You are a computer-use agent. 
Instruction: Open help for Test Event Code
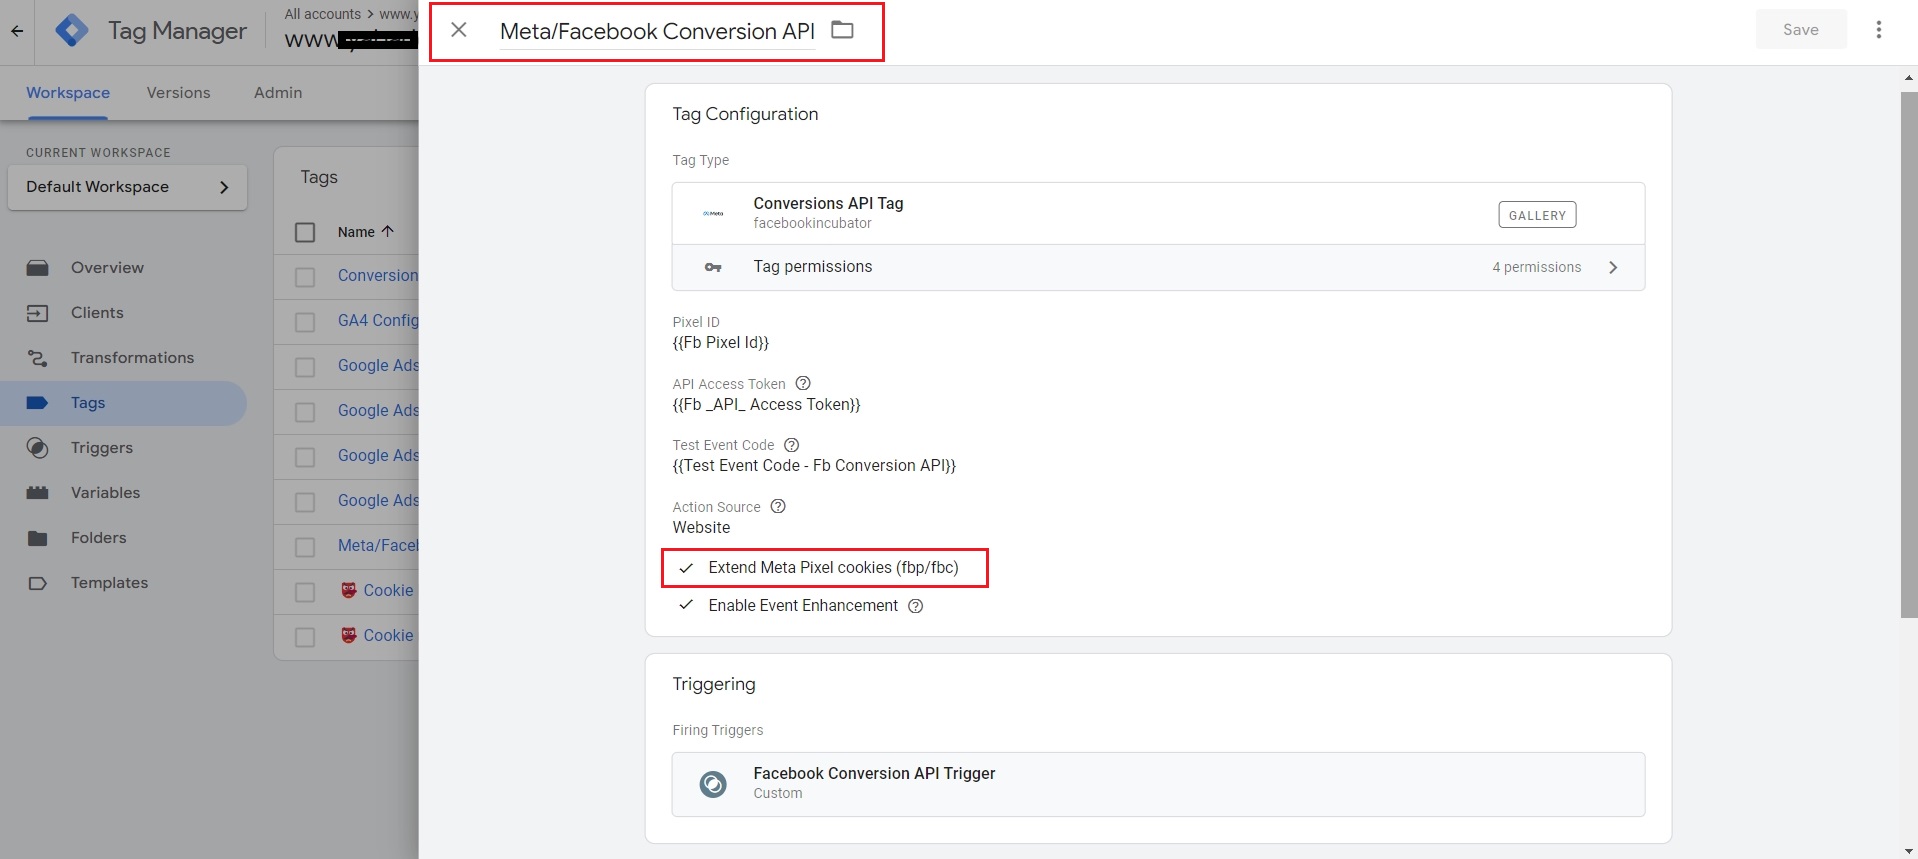(x=791, y=445)
